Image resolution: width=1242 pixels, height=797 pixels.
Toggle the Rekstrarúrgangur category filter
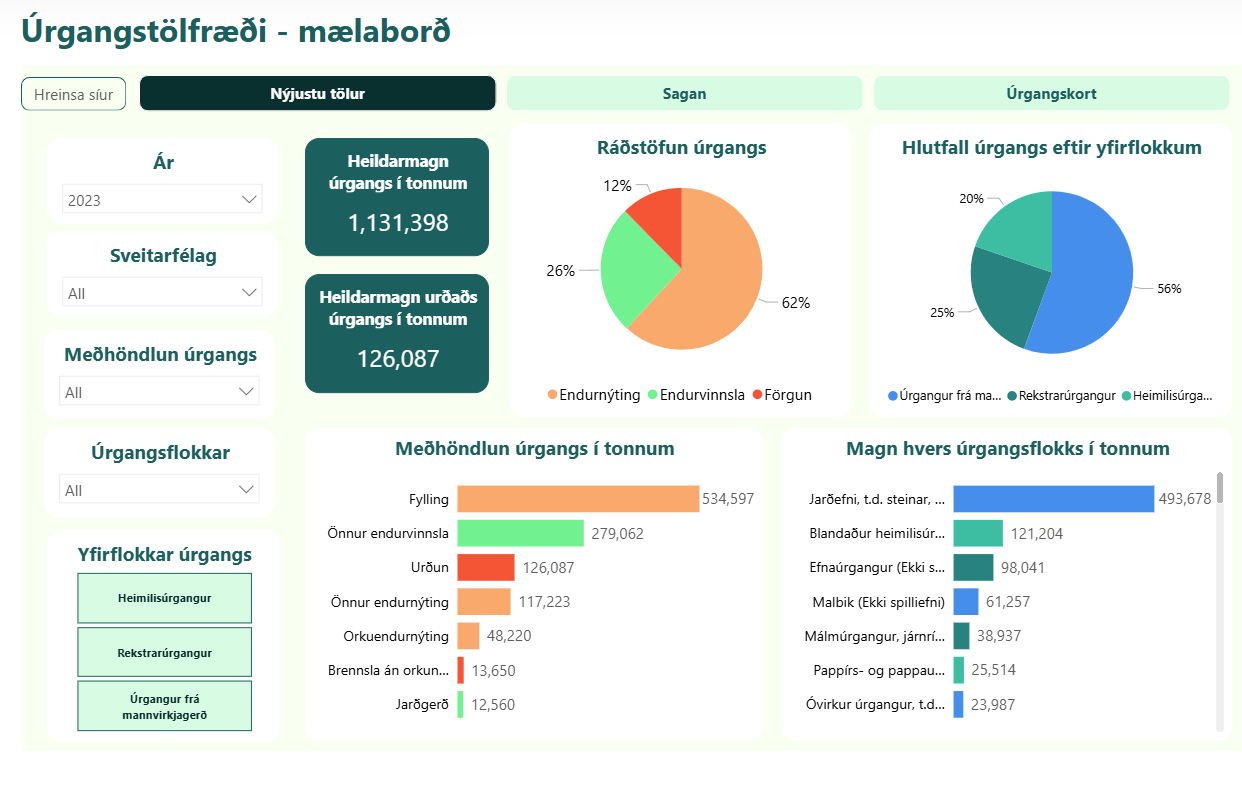pos(164,653)
